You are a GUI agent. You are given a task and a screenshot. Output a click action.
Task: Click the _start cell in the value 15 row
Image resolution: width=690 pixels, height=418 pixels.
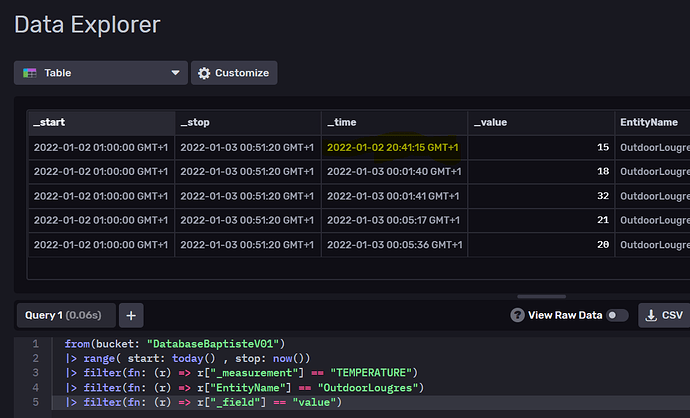tap(101, 147)
